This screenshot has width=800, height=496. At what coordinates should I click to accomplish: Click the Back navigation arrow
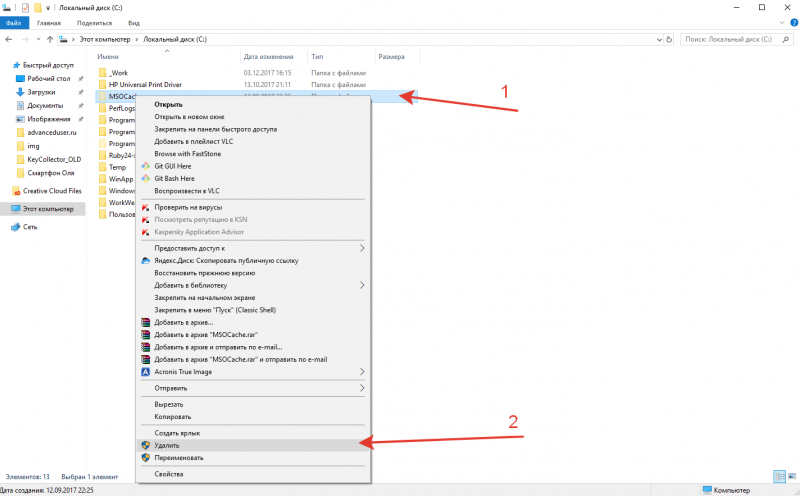point(9,39)
